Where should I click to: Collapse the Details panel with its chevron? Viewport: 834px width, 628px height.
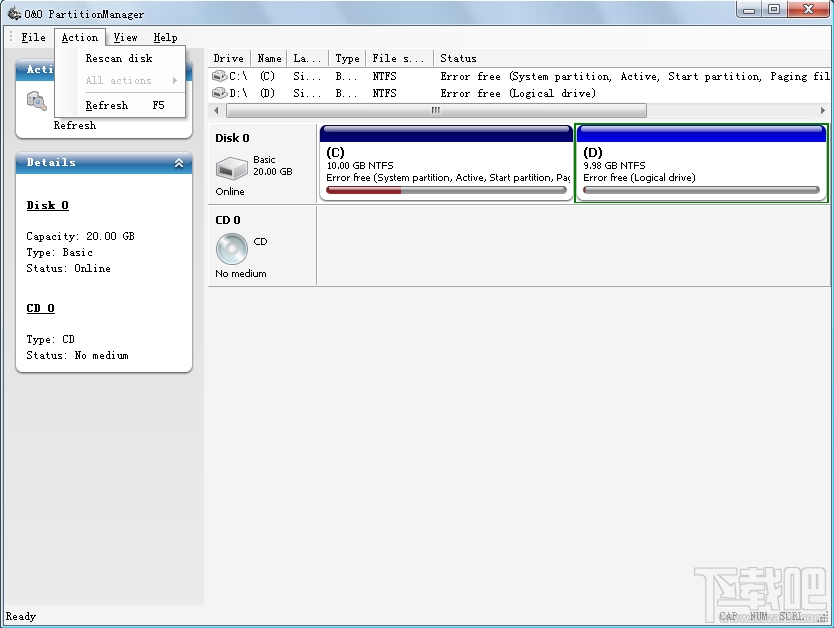[x=179, y=163]
